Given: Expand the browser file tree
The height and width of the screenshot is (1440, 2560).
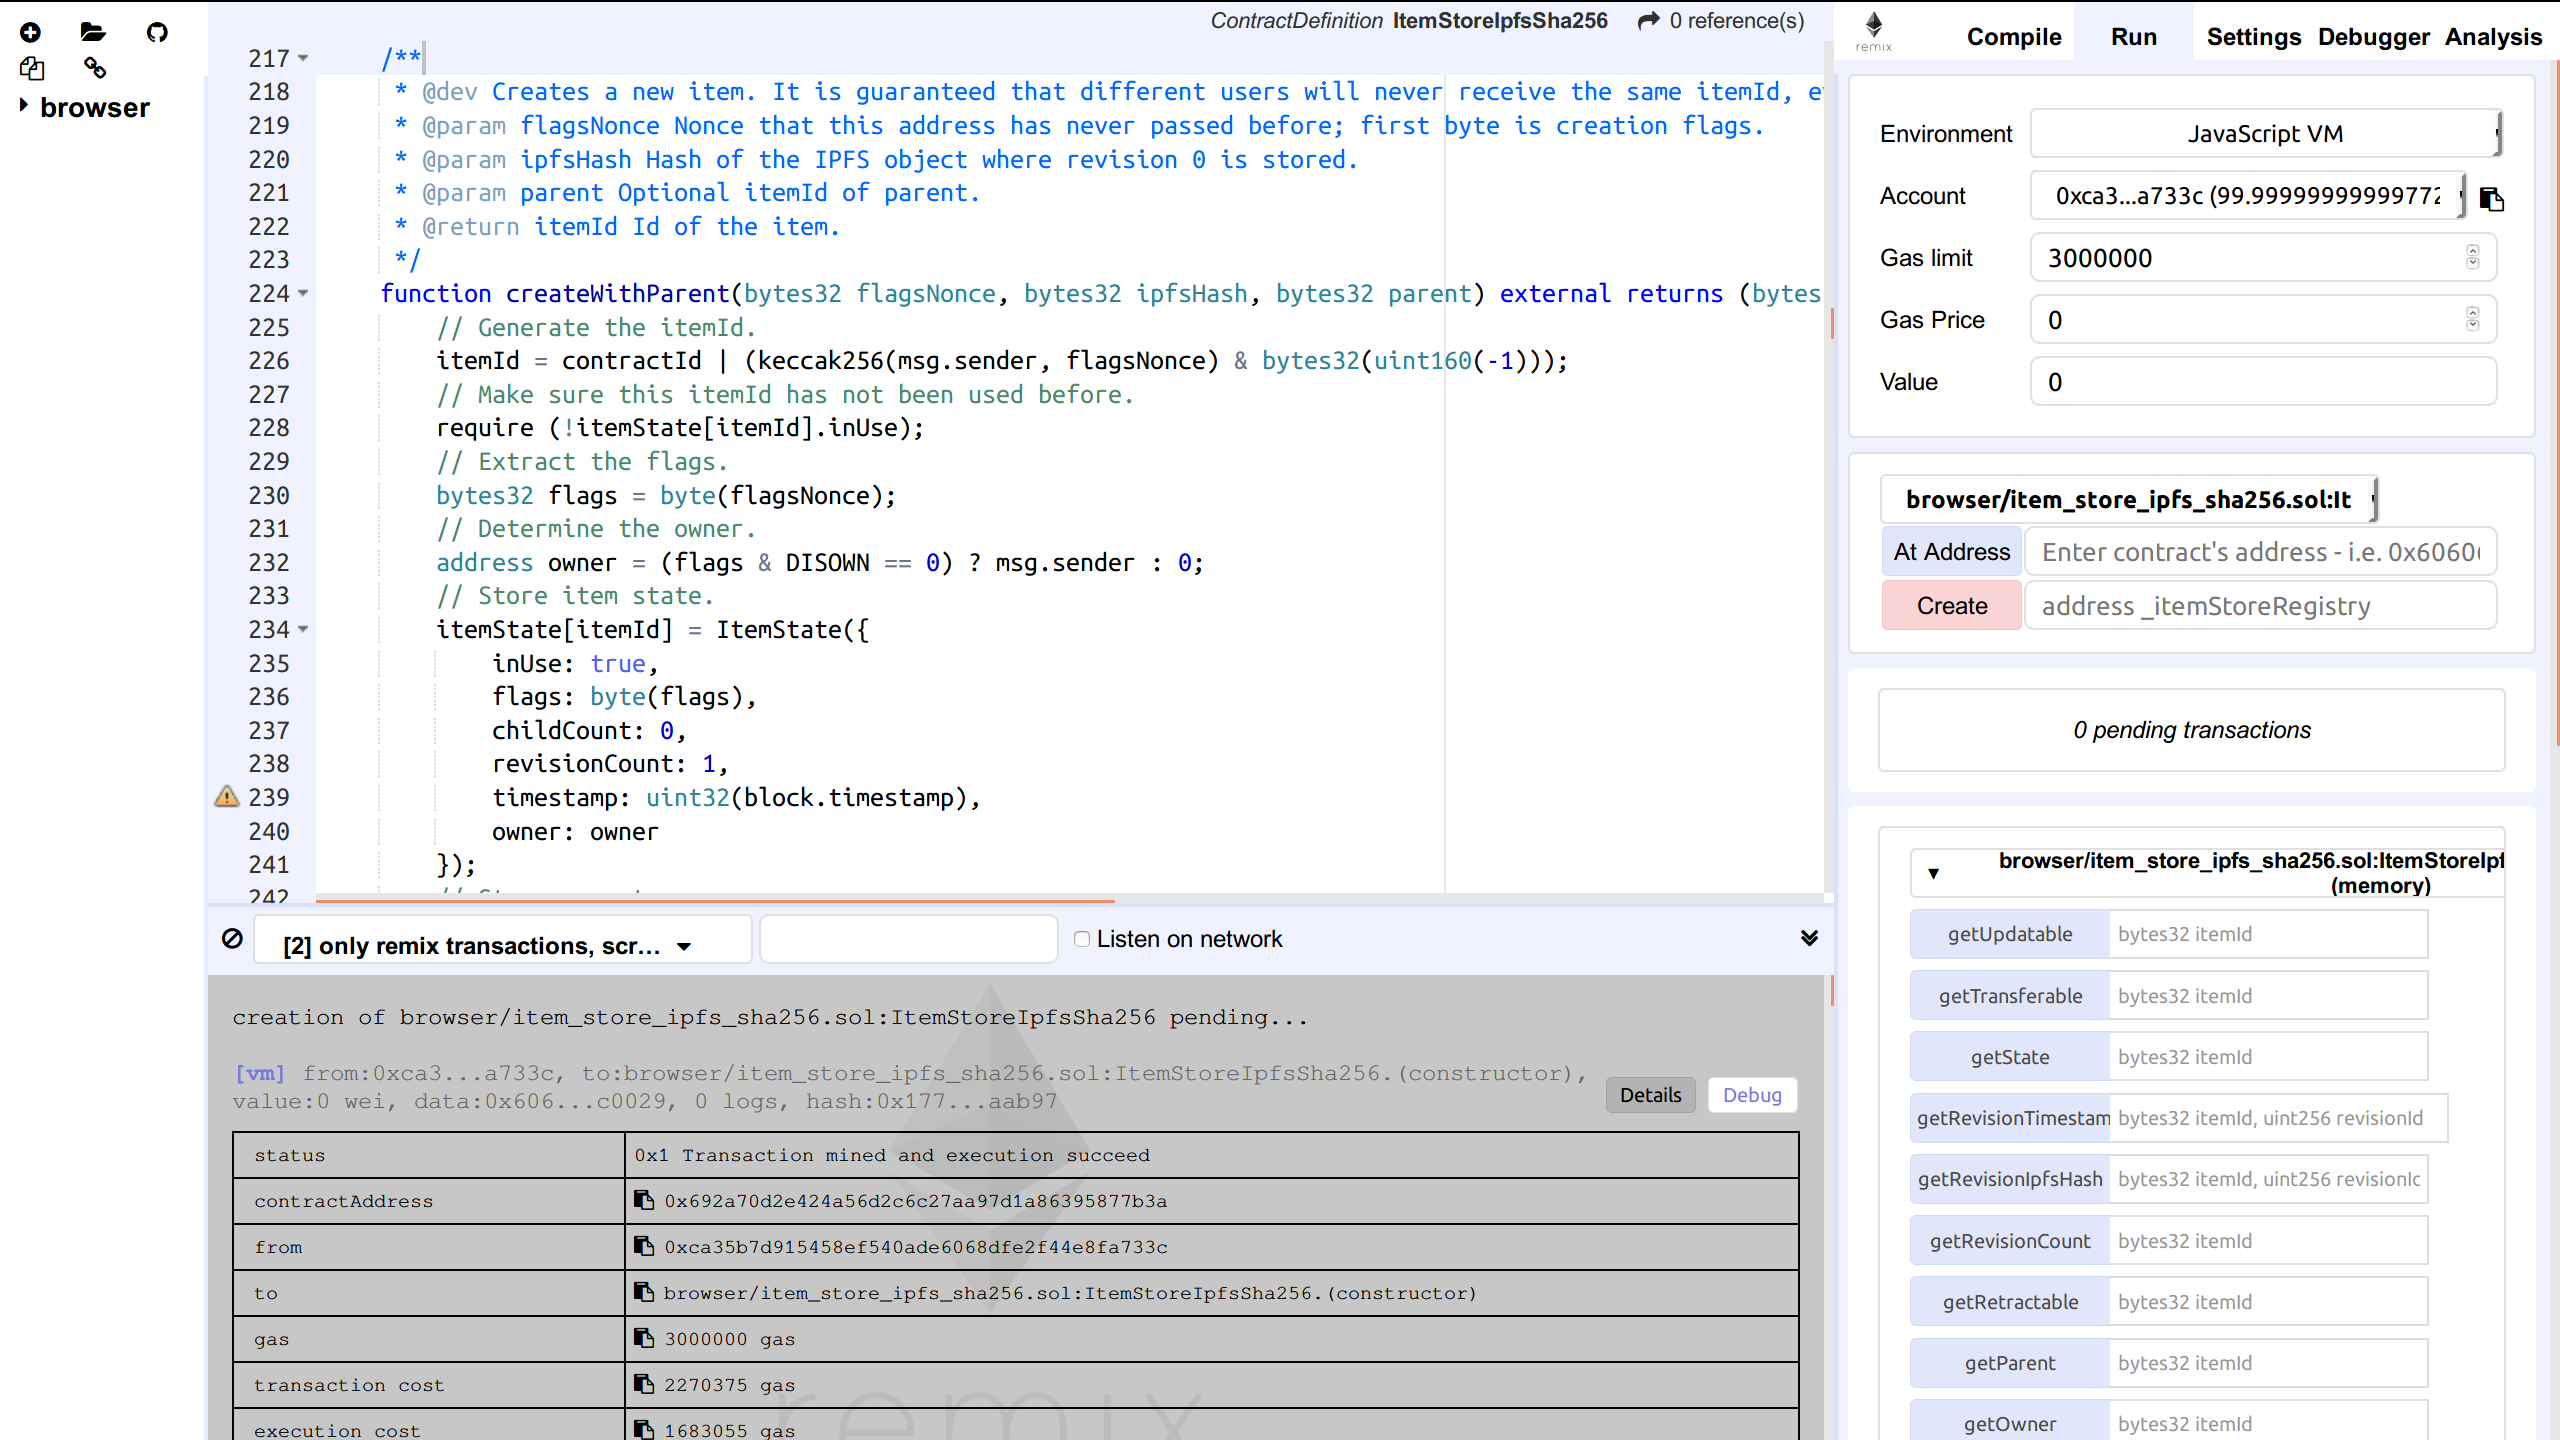Looking at the screenshot, I should [24, 106].
